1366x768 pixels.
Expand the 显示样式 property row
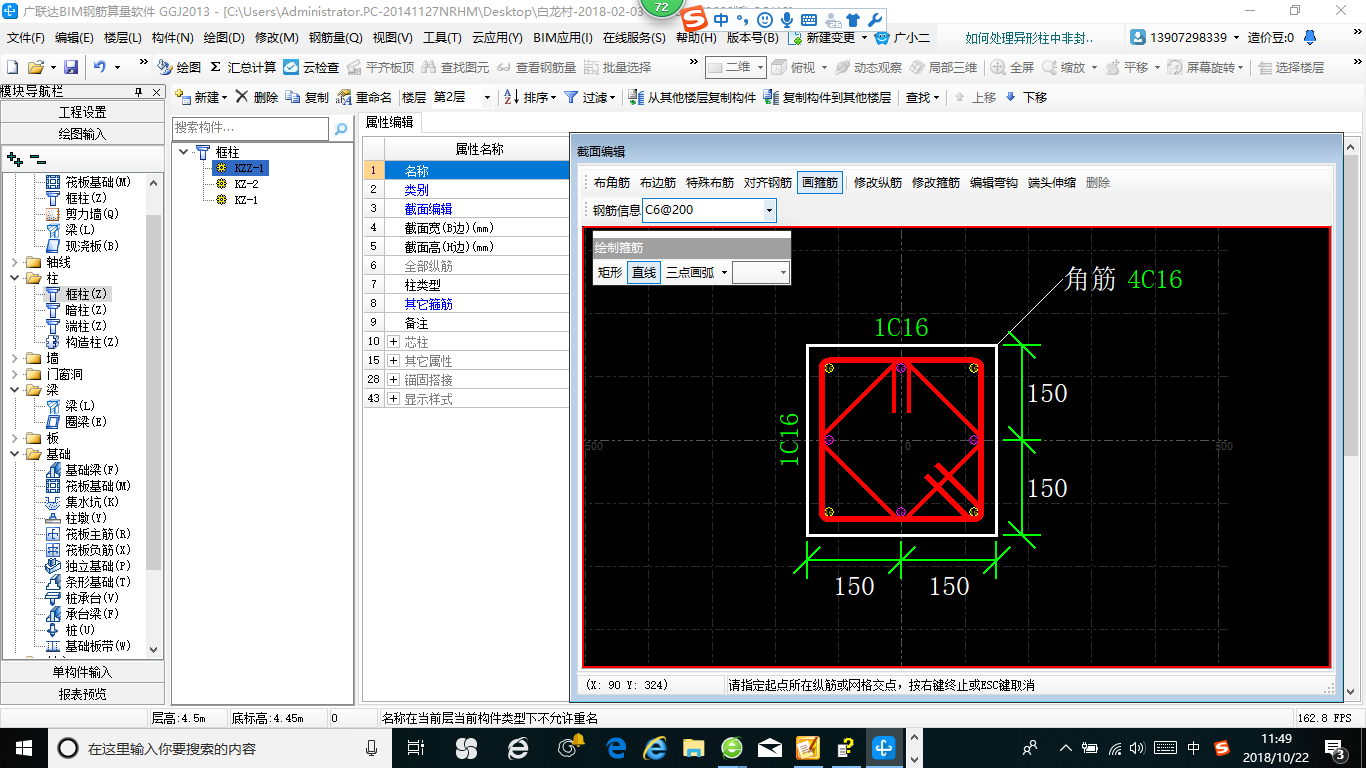pyautogui.click(x=393, y=399)
